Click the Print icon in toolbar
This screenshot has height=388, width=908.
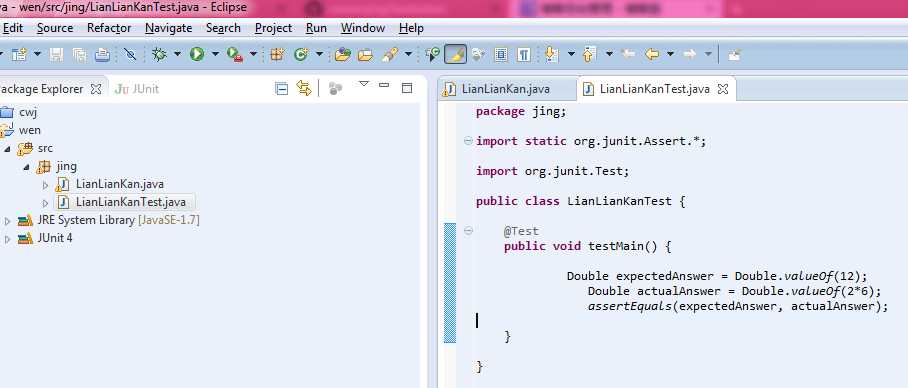click(x=102, y=54)
